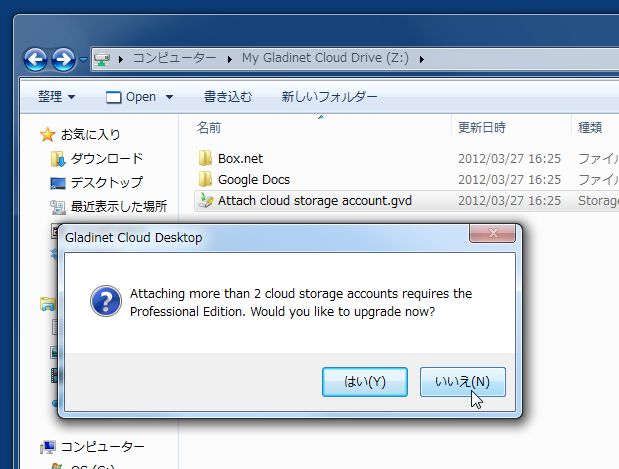Click 書き込む in the toolbar
The image size is (619, 469).
(x=228, y=97)
